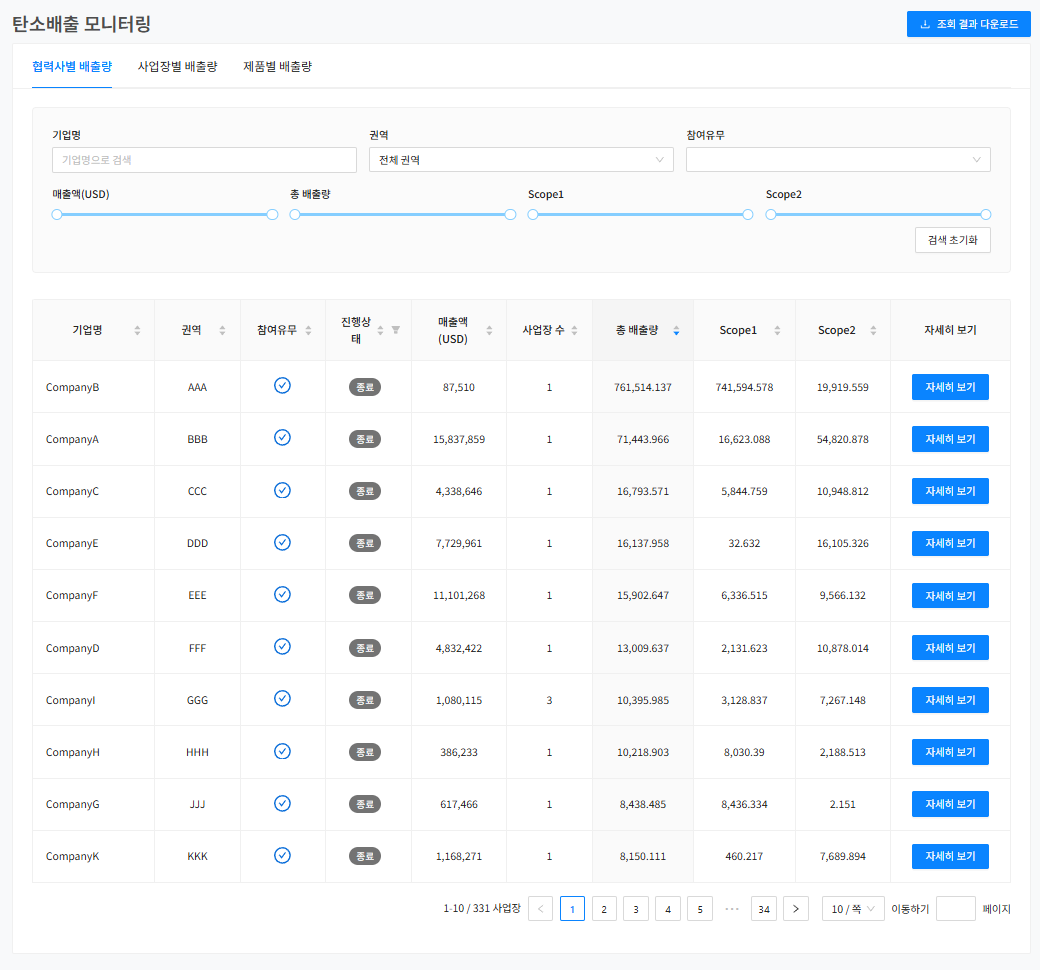Open the 제품별 배출량 tab
This screenshot has height=970, width=1040.
coord(277,67)
